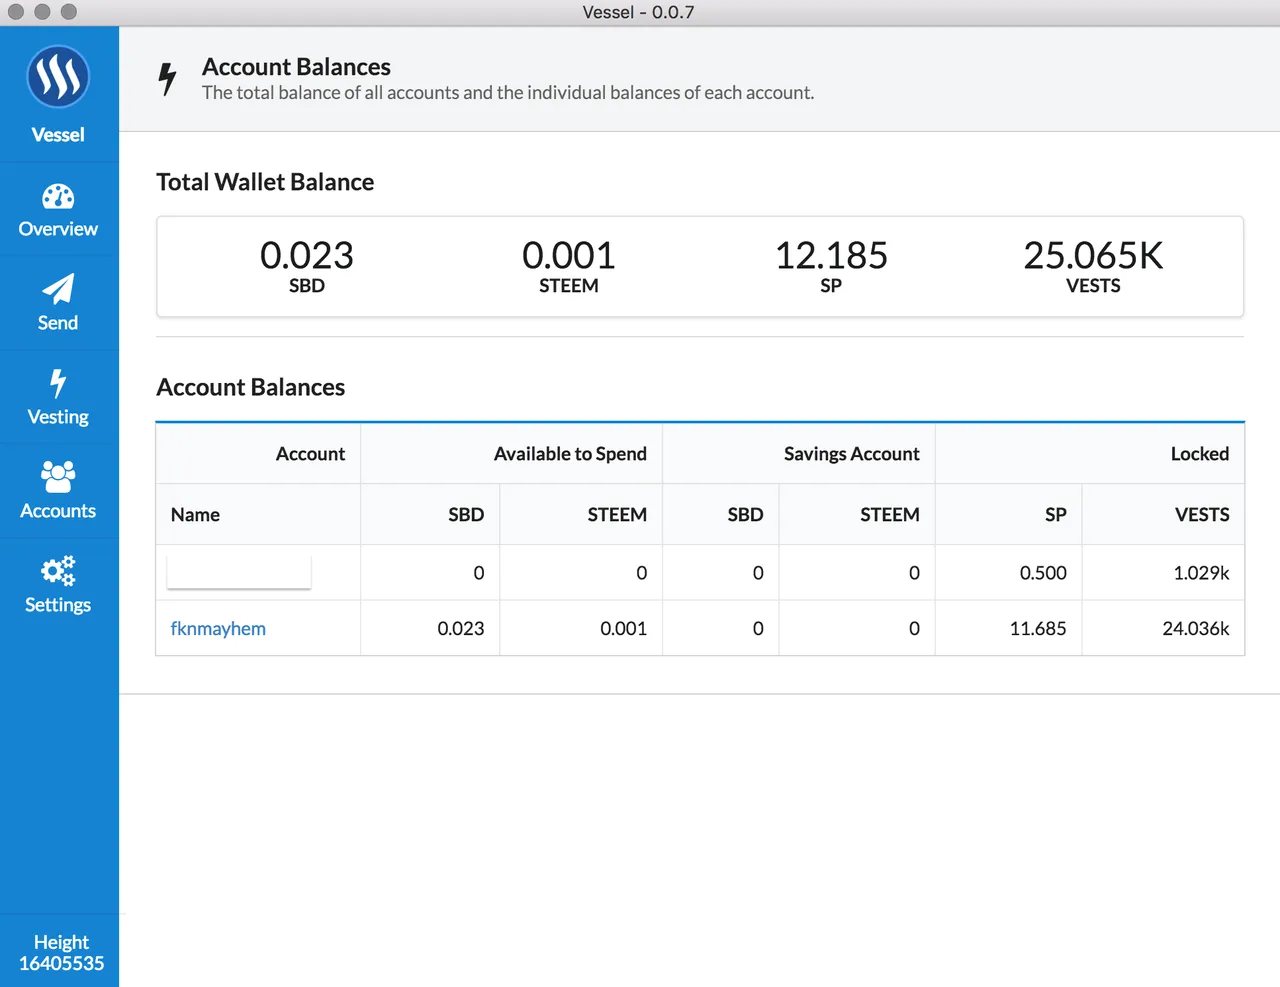Image resolution: width=1280 pixels, height=987 pixels.
Task: Click the block Height 16405535 indicator
Action: [61, 953]
